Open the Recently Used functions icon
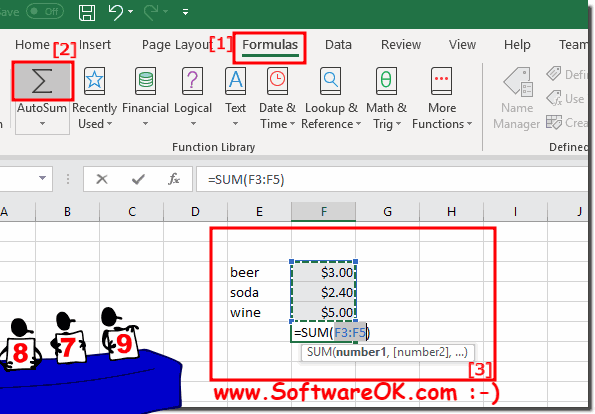Screen dimensions: 595x414 [x=94, y=81]
